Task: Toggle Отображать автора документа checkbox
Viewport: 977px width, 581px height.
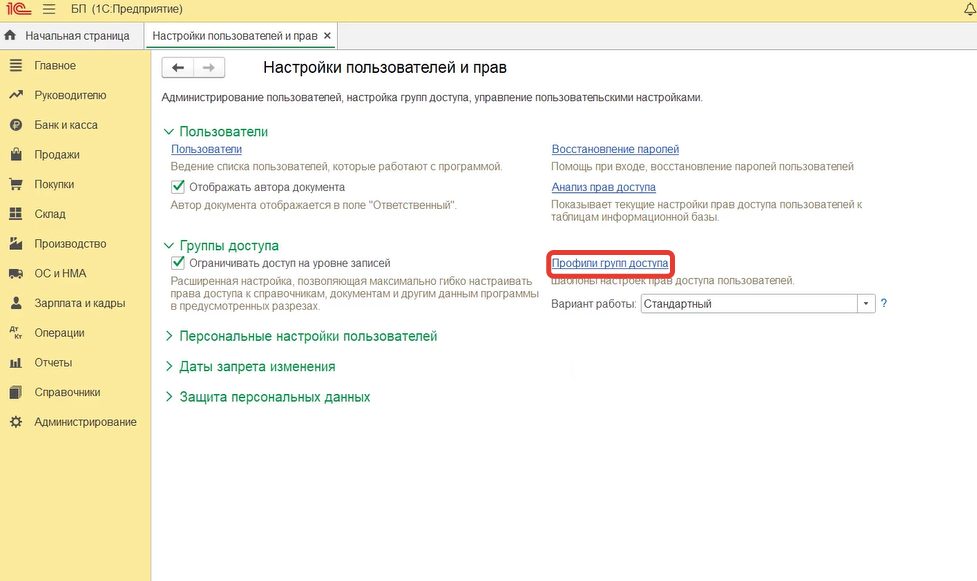Action: tap(179, 187)
